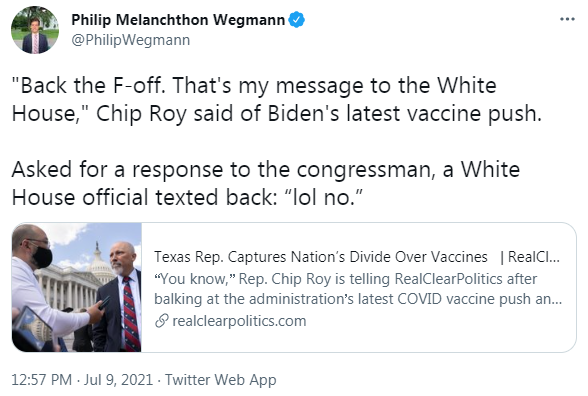Click the 12:57 PM timestamp
The width and height of the screenshot is (588, 396).
42,380
